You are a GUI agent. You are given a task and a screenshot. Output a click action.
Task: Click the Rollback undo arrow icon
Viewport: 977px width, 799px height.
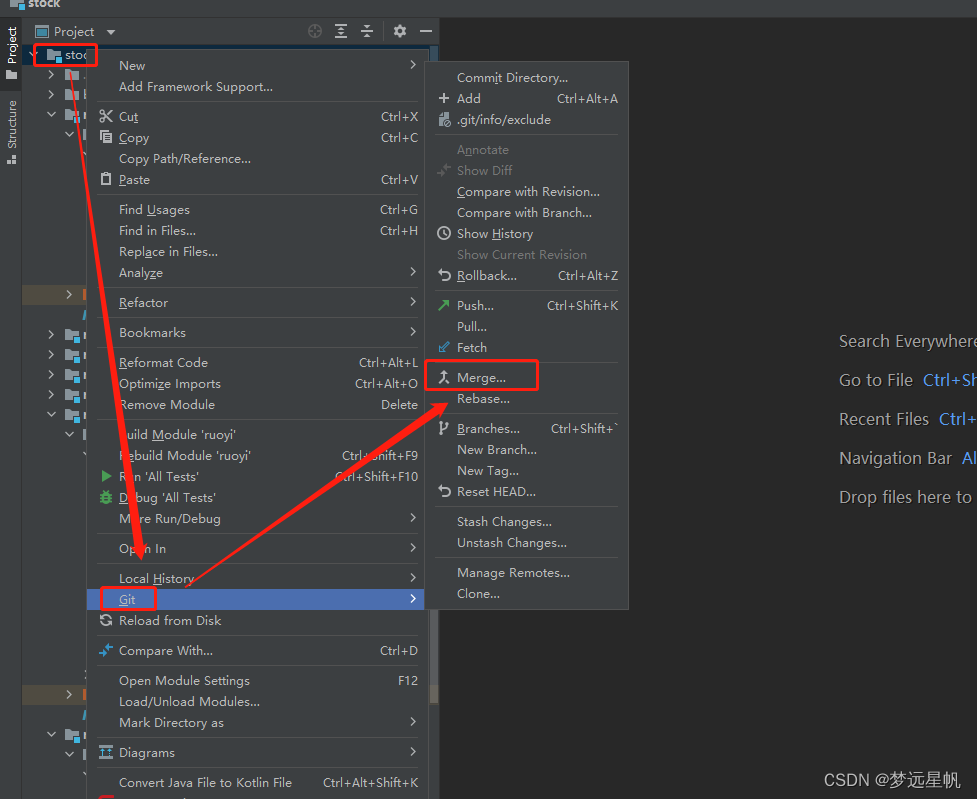coord(444,275)
